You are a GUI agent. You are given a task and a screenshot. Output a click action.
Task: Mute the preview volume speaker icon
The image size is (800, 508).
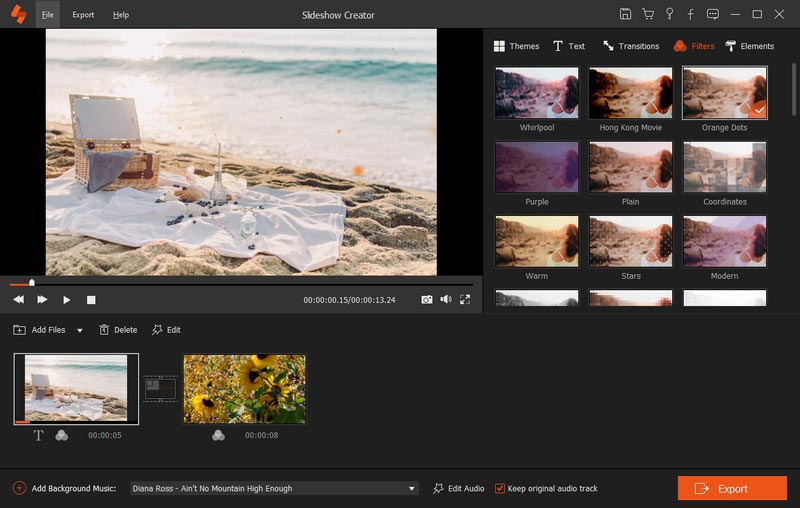coord(446,299)
